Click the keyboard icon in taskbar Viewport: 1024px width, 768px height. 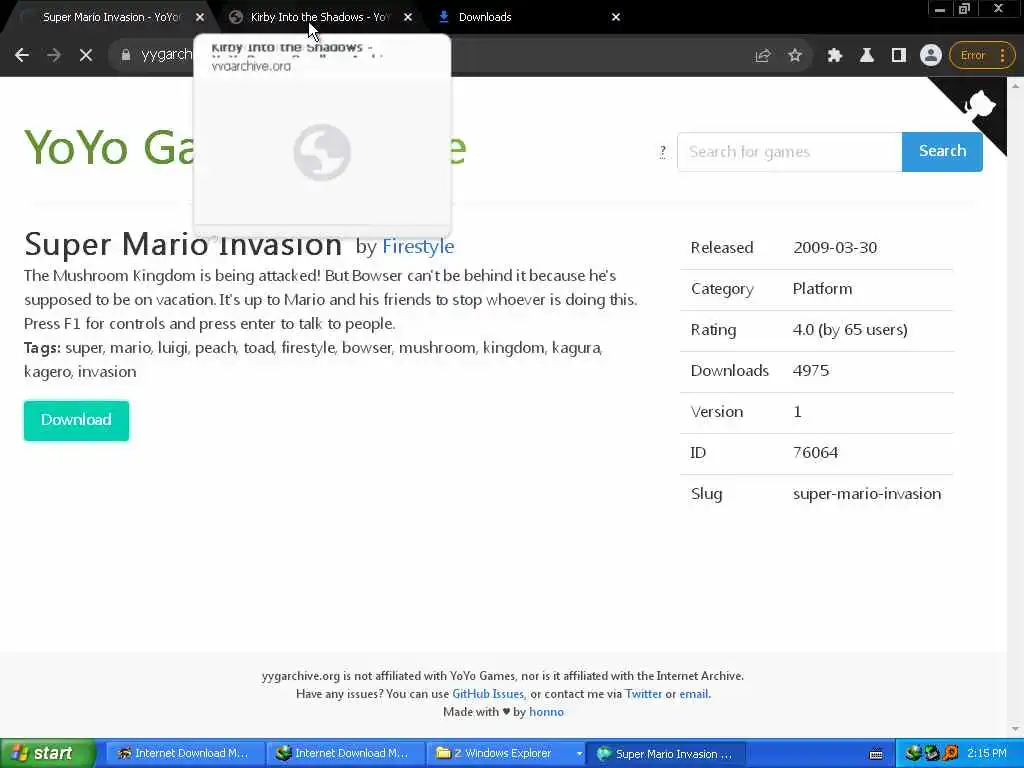[876, 754]
